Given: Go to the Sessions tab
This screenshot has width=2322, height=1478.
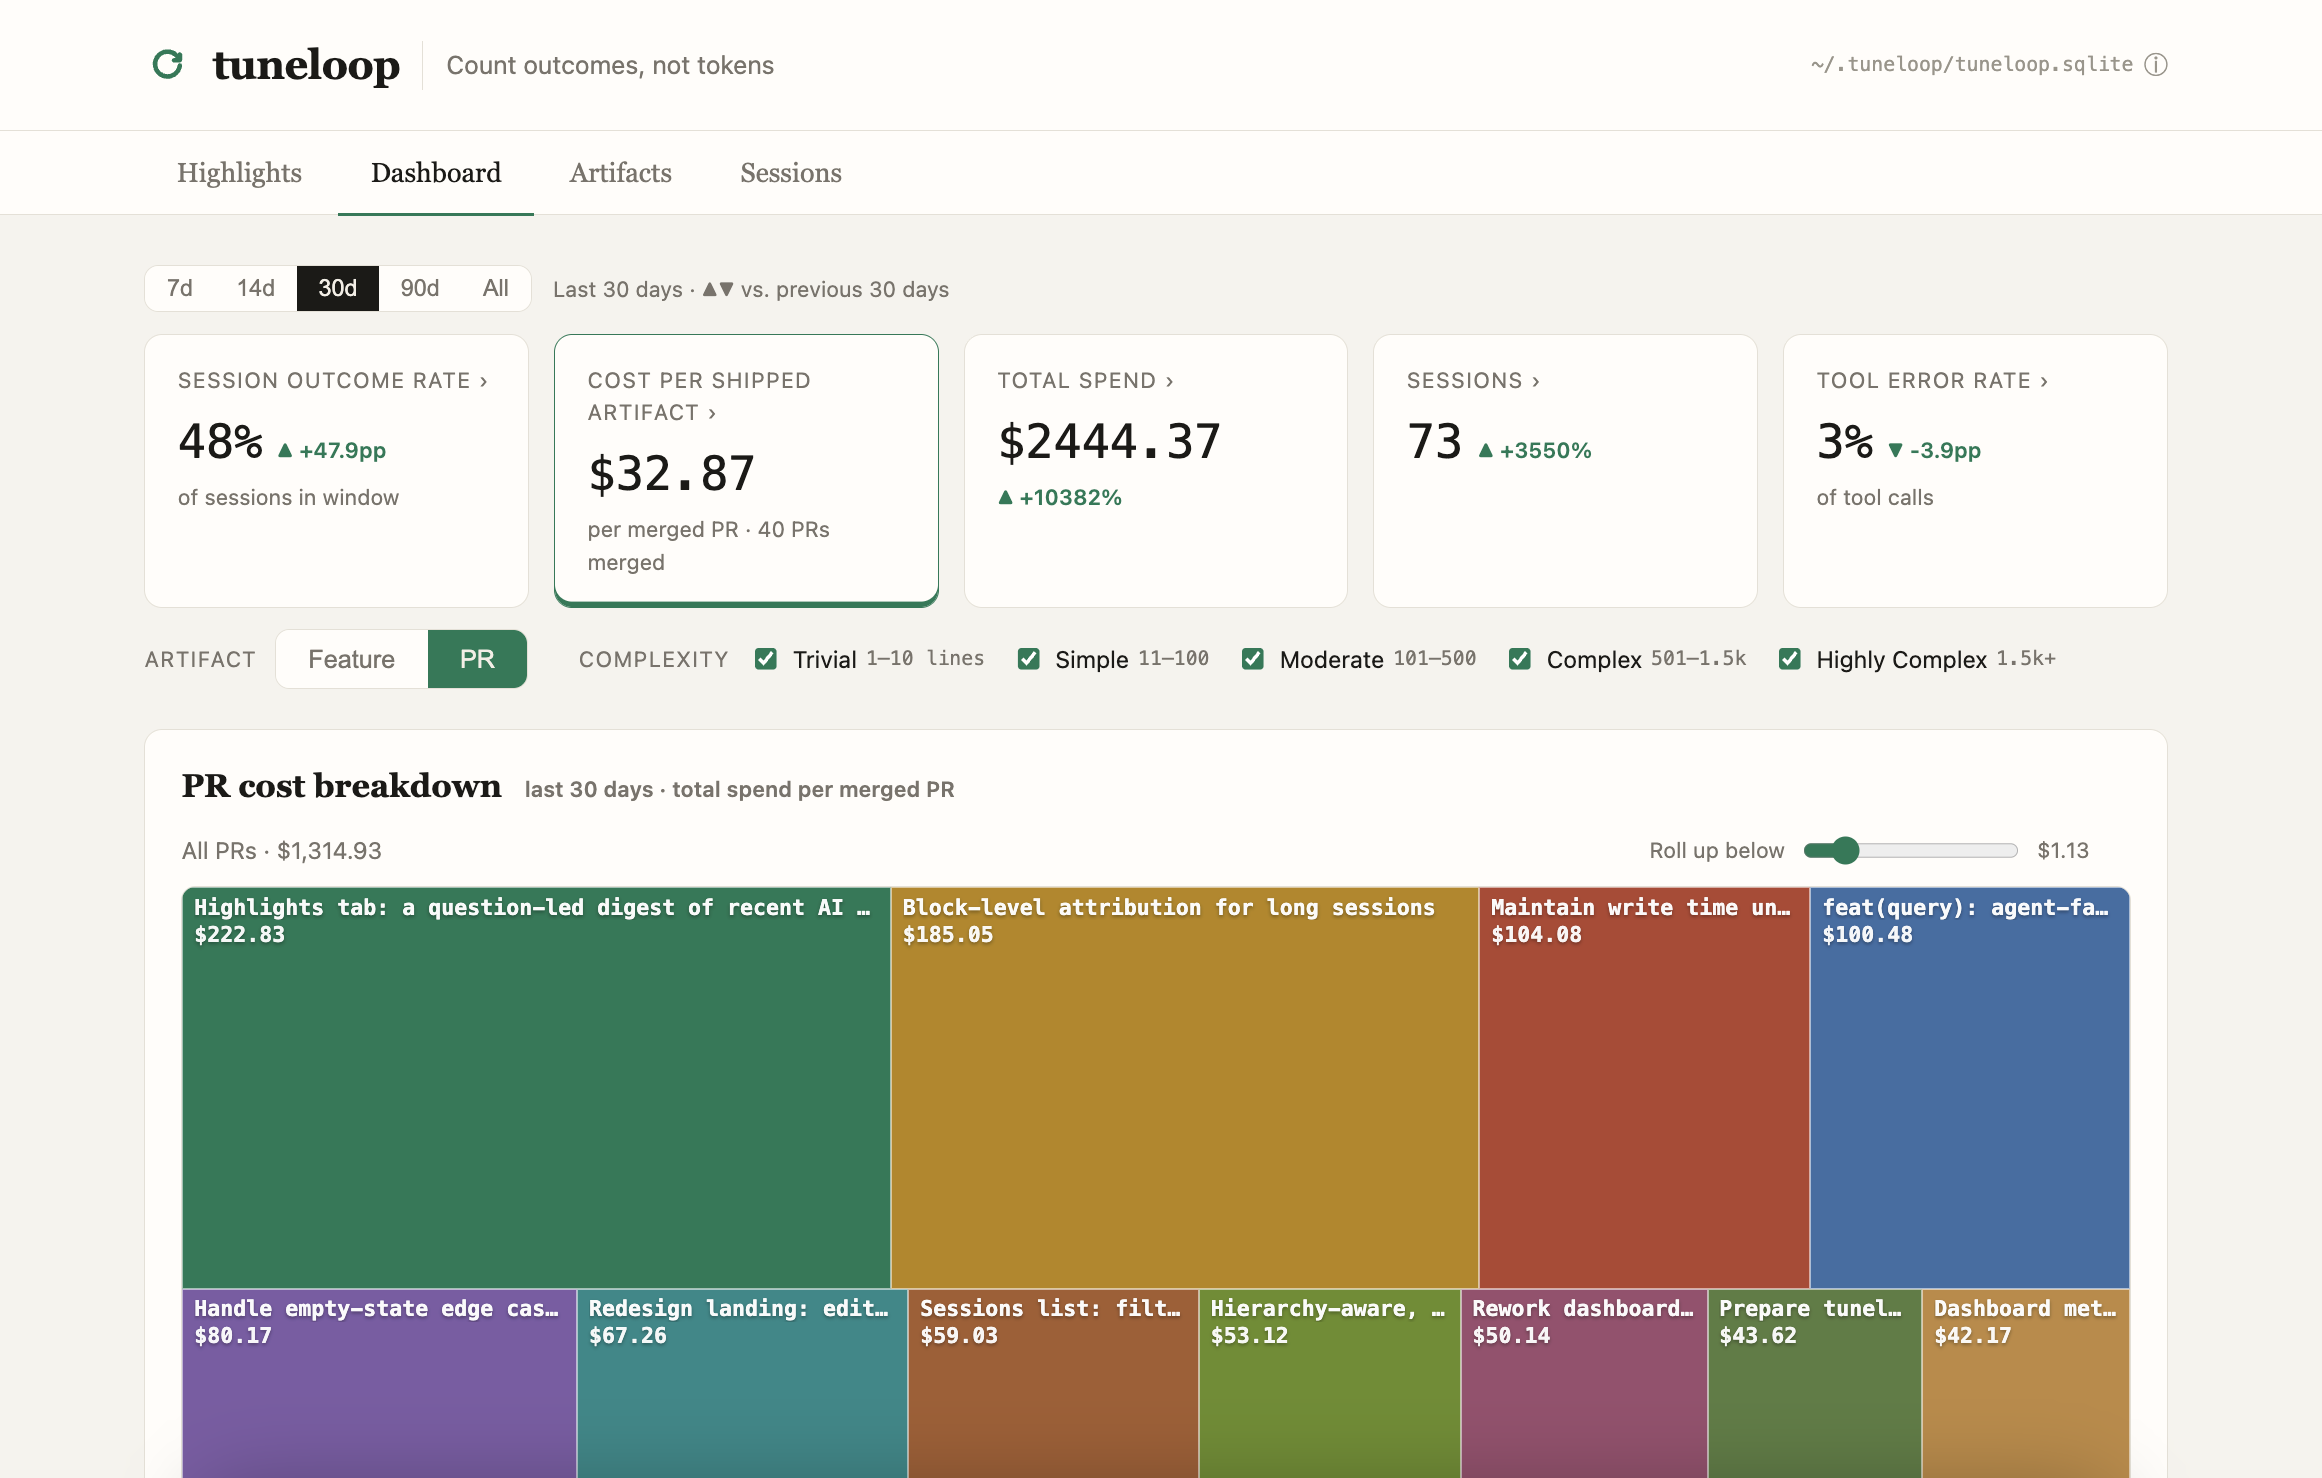Looking at the screenshot, I should tap(790, 173).
